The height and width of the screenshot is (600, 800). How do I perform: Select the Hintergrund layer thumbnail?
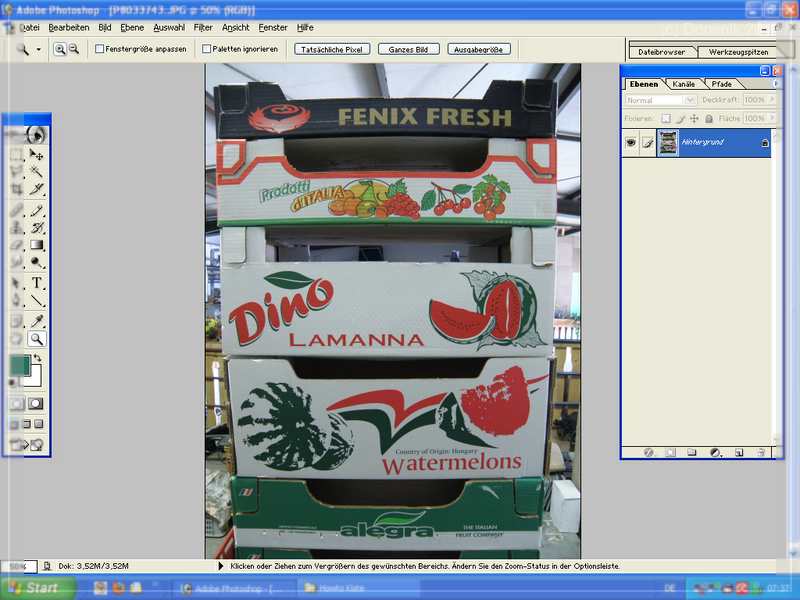point(667,143)
